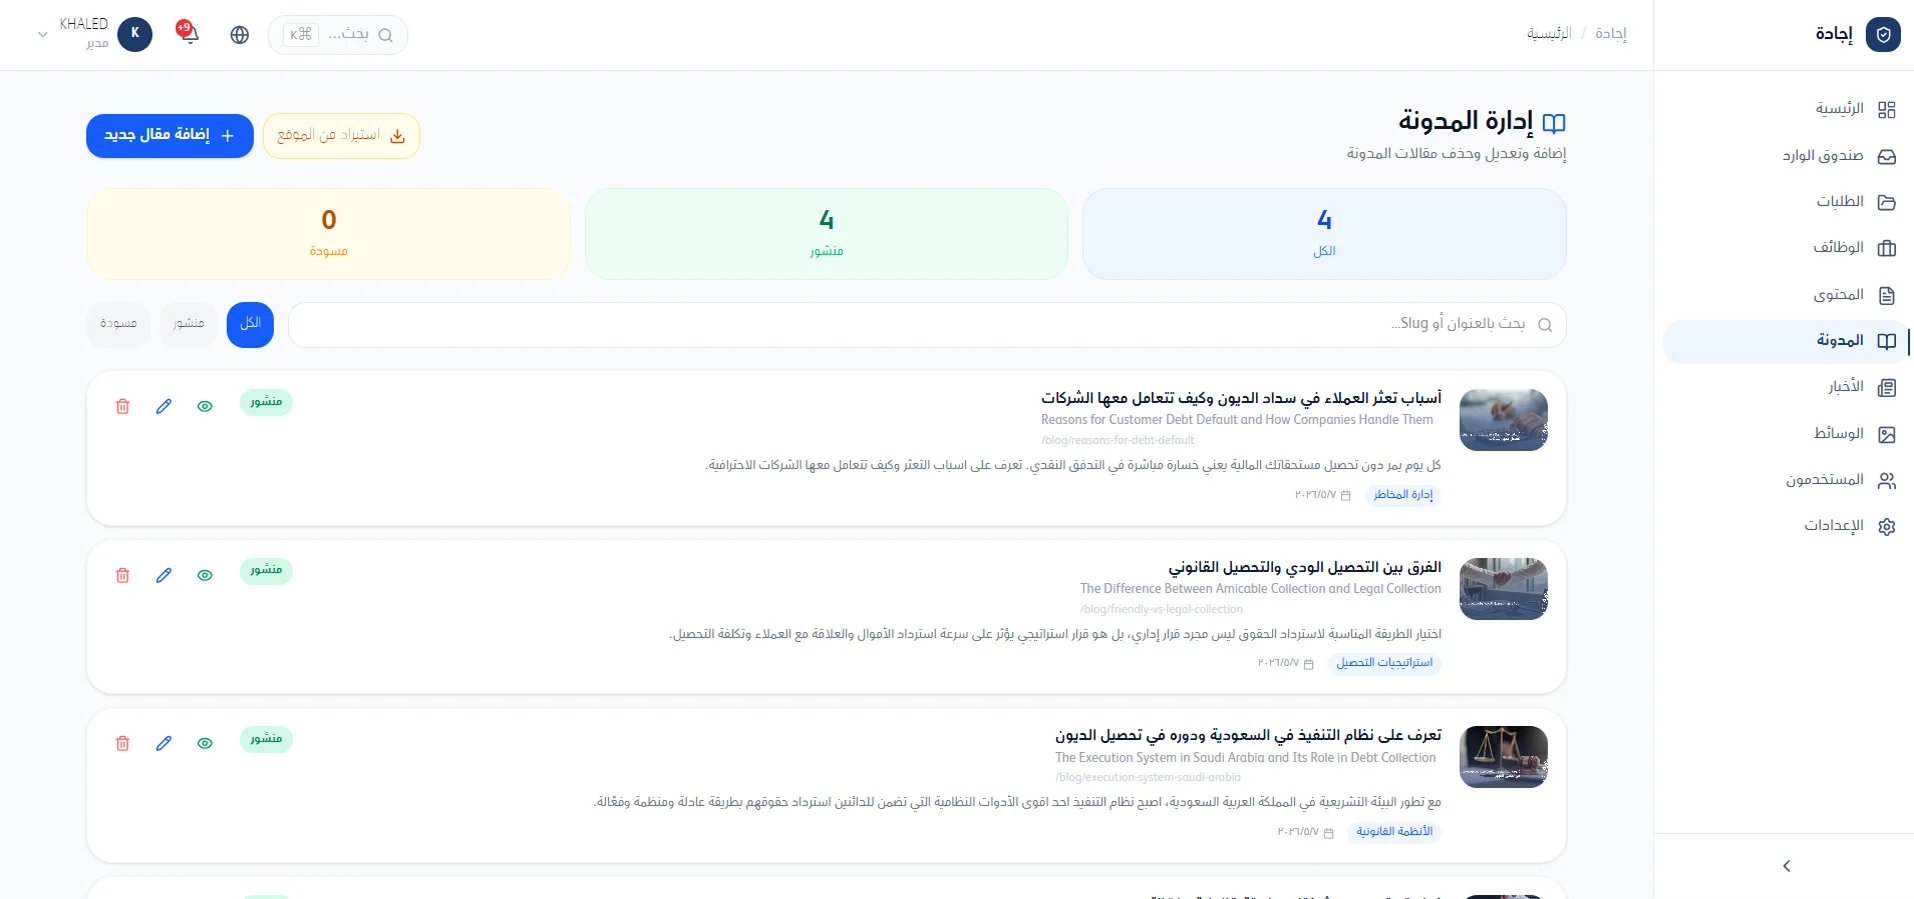This screenshot has width=1914, height=899.
Task: Click the الرئيسية breadcrumb link
Action: [1549, 34]
